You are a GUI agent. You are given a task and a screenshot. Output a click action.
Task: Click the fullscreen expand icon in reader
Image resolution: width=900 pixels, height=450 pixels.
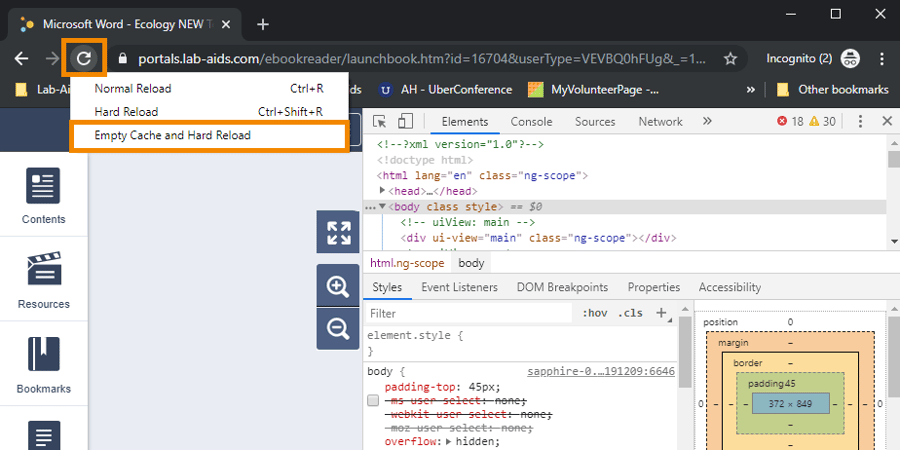[338, 233]
